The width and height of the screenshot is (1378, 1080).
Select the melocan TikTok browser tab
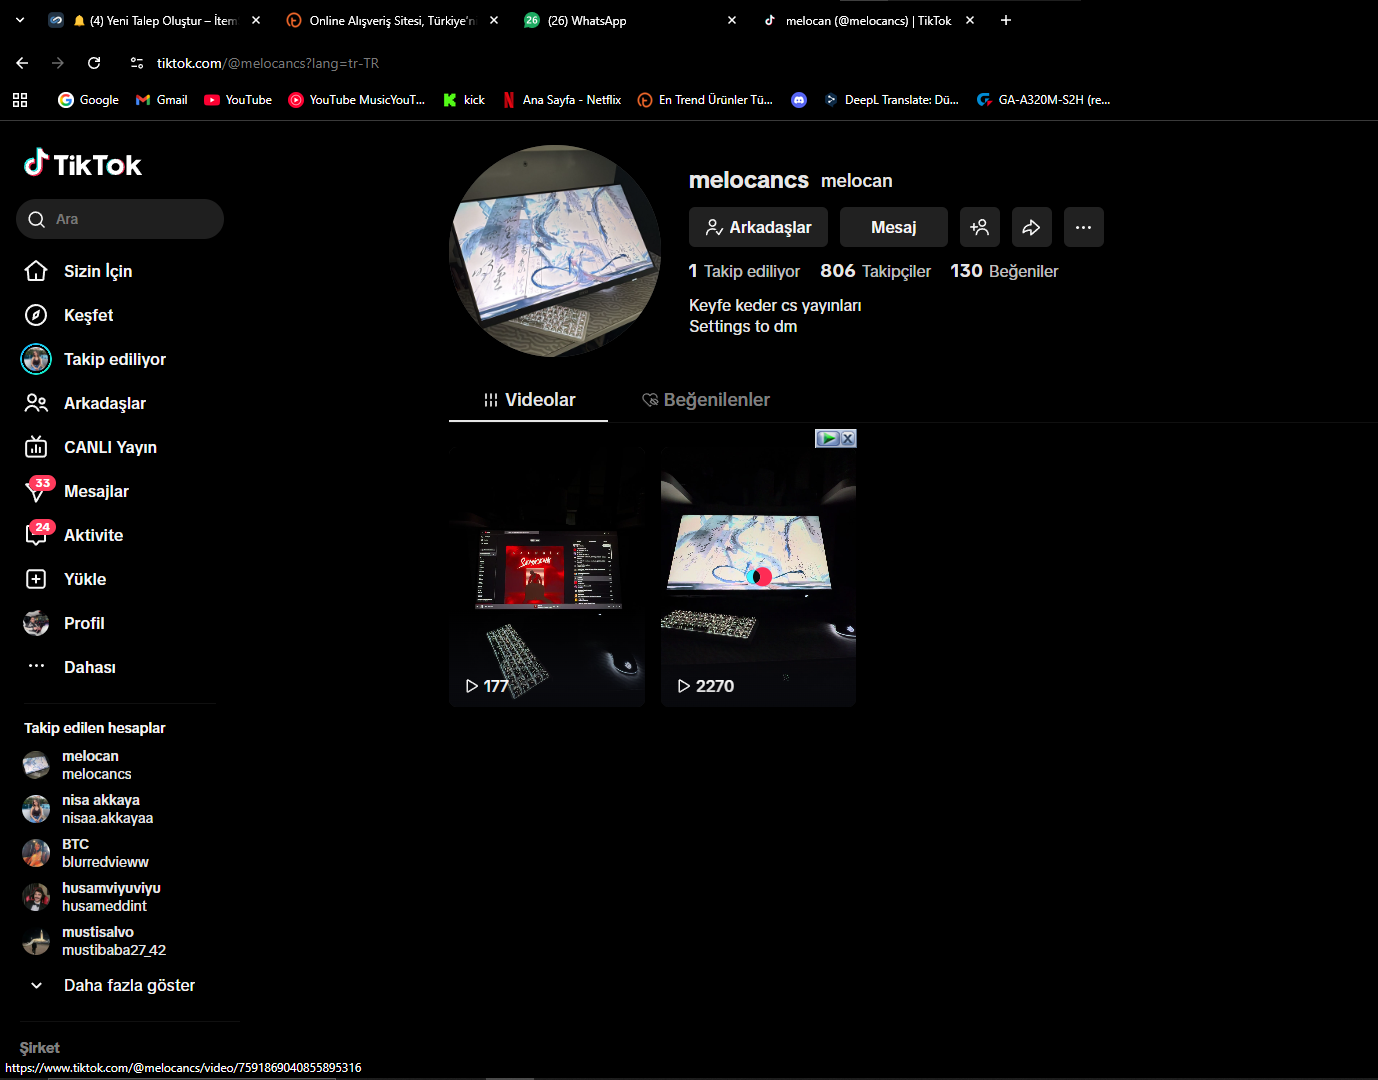(x=868, y=20)
